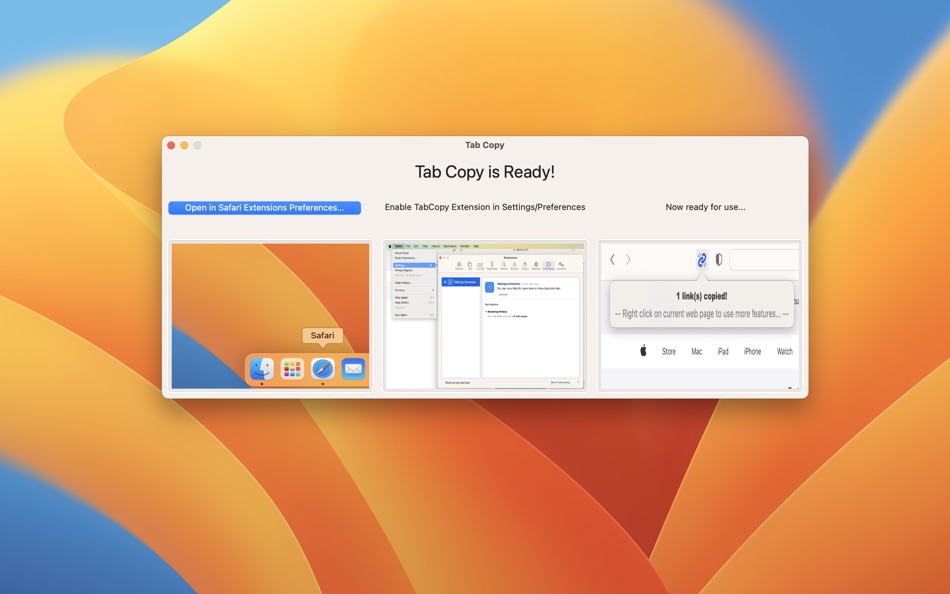The height and width of the screenshot is (594, 950).
Task: Click the Safari tooltip label above the dock
Action: point(322,335)
